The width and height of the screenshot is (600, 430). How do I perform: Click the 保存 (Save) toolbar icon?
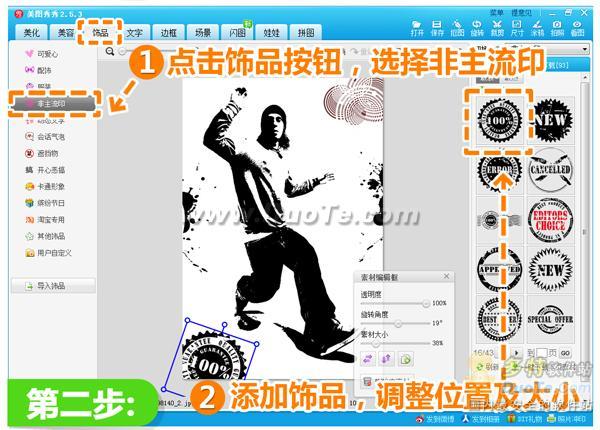pos(437,29)
